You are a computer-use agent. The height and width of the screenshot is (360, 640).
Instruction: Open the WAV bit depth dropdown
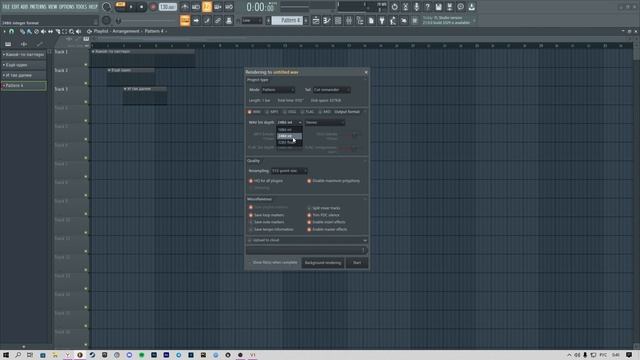289,122
